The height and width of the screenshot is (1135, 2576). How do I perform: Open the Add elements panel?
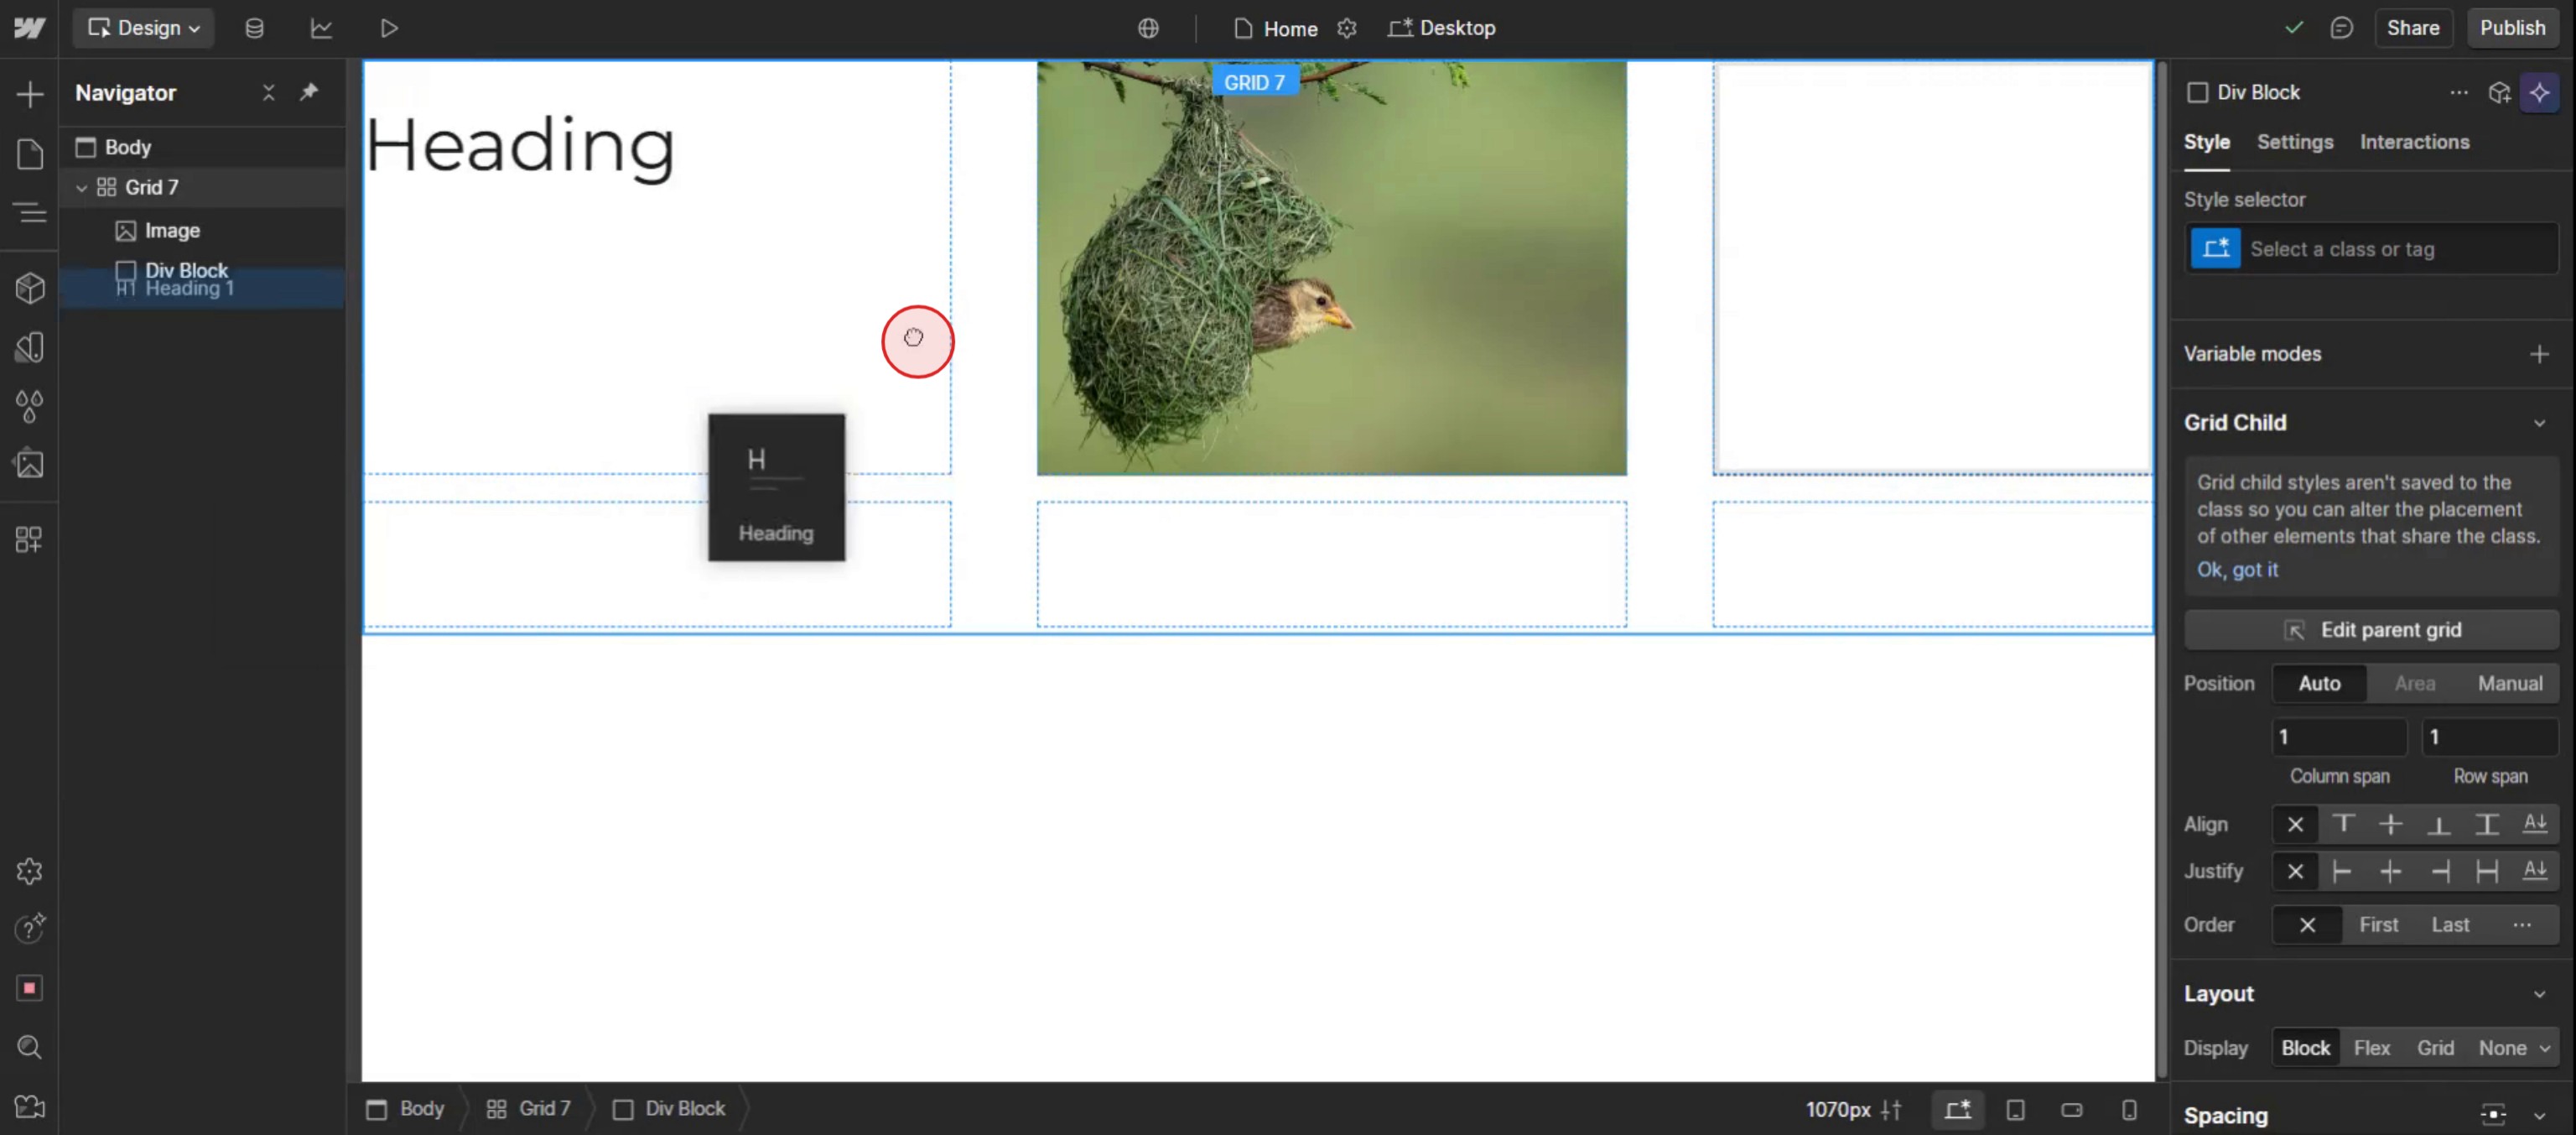pos(30,94)
